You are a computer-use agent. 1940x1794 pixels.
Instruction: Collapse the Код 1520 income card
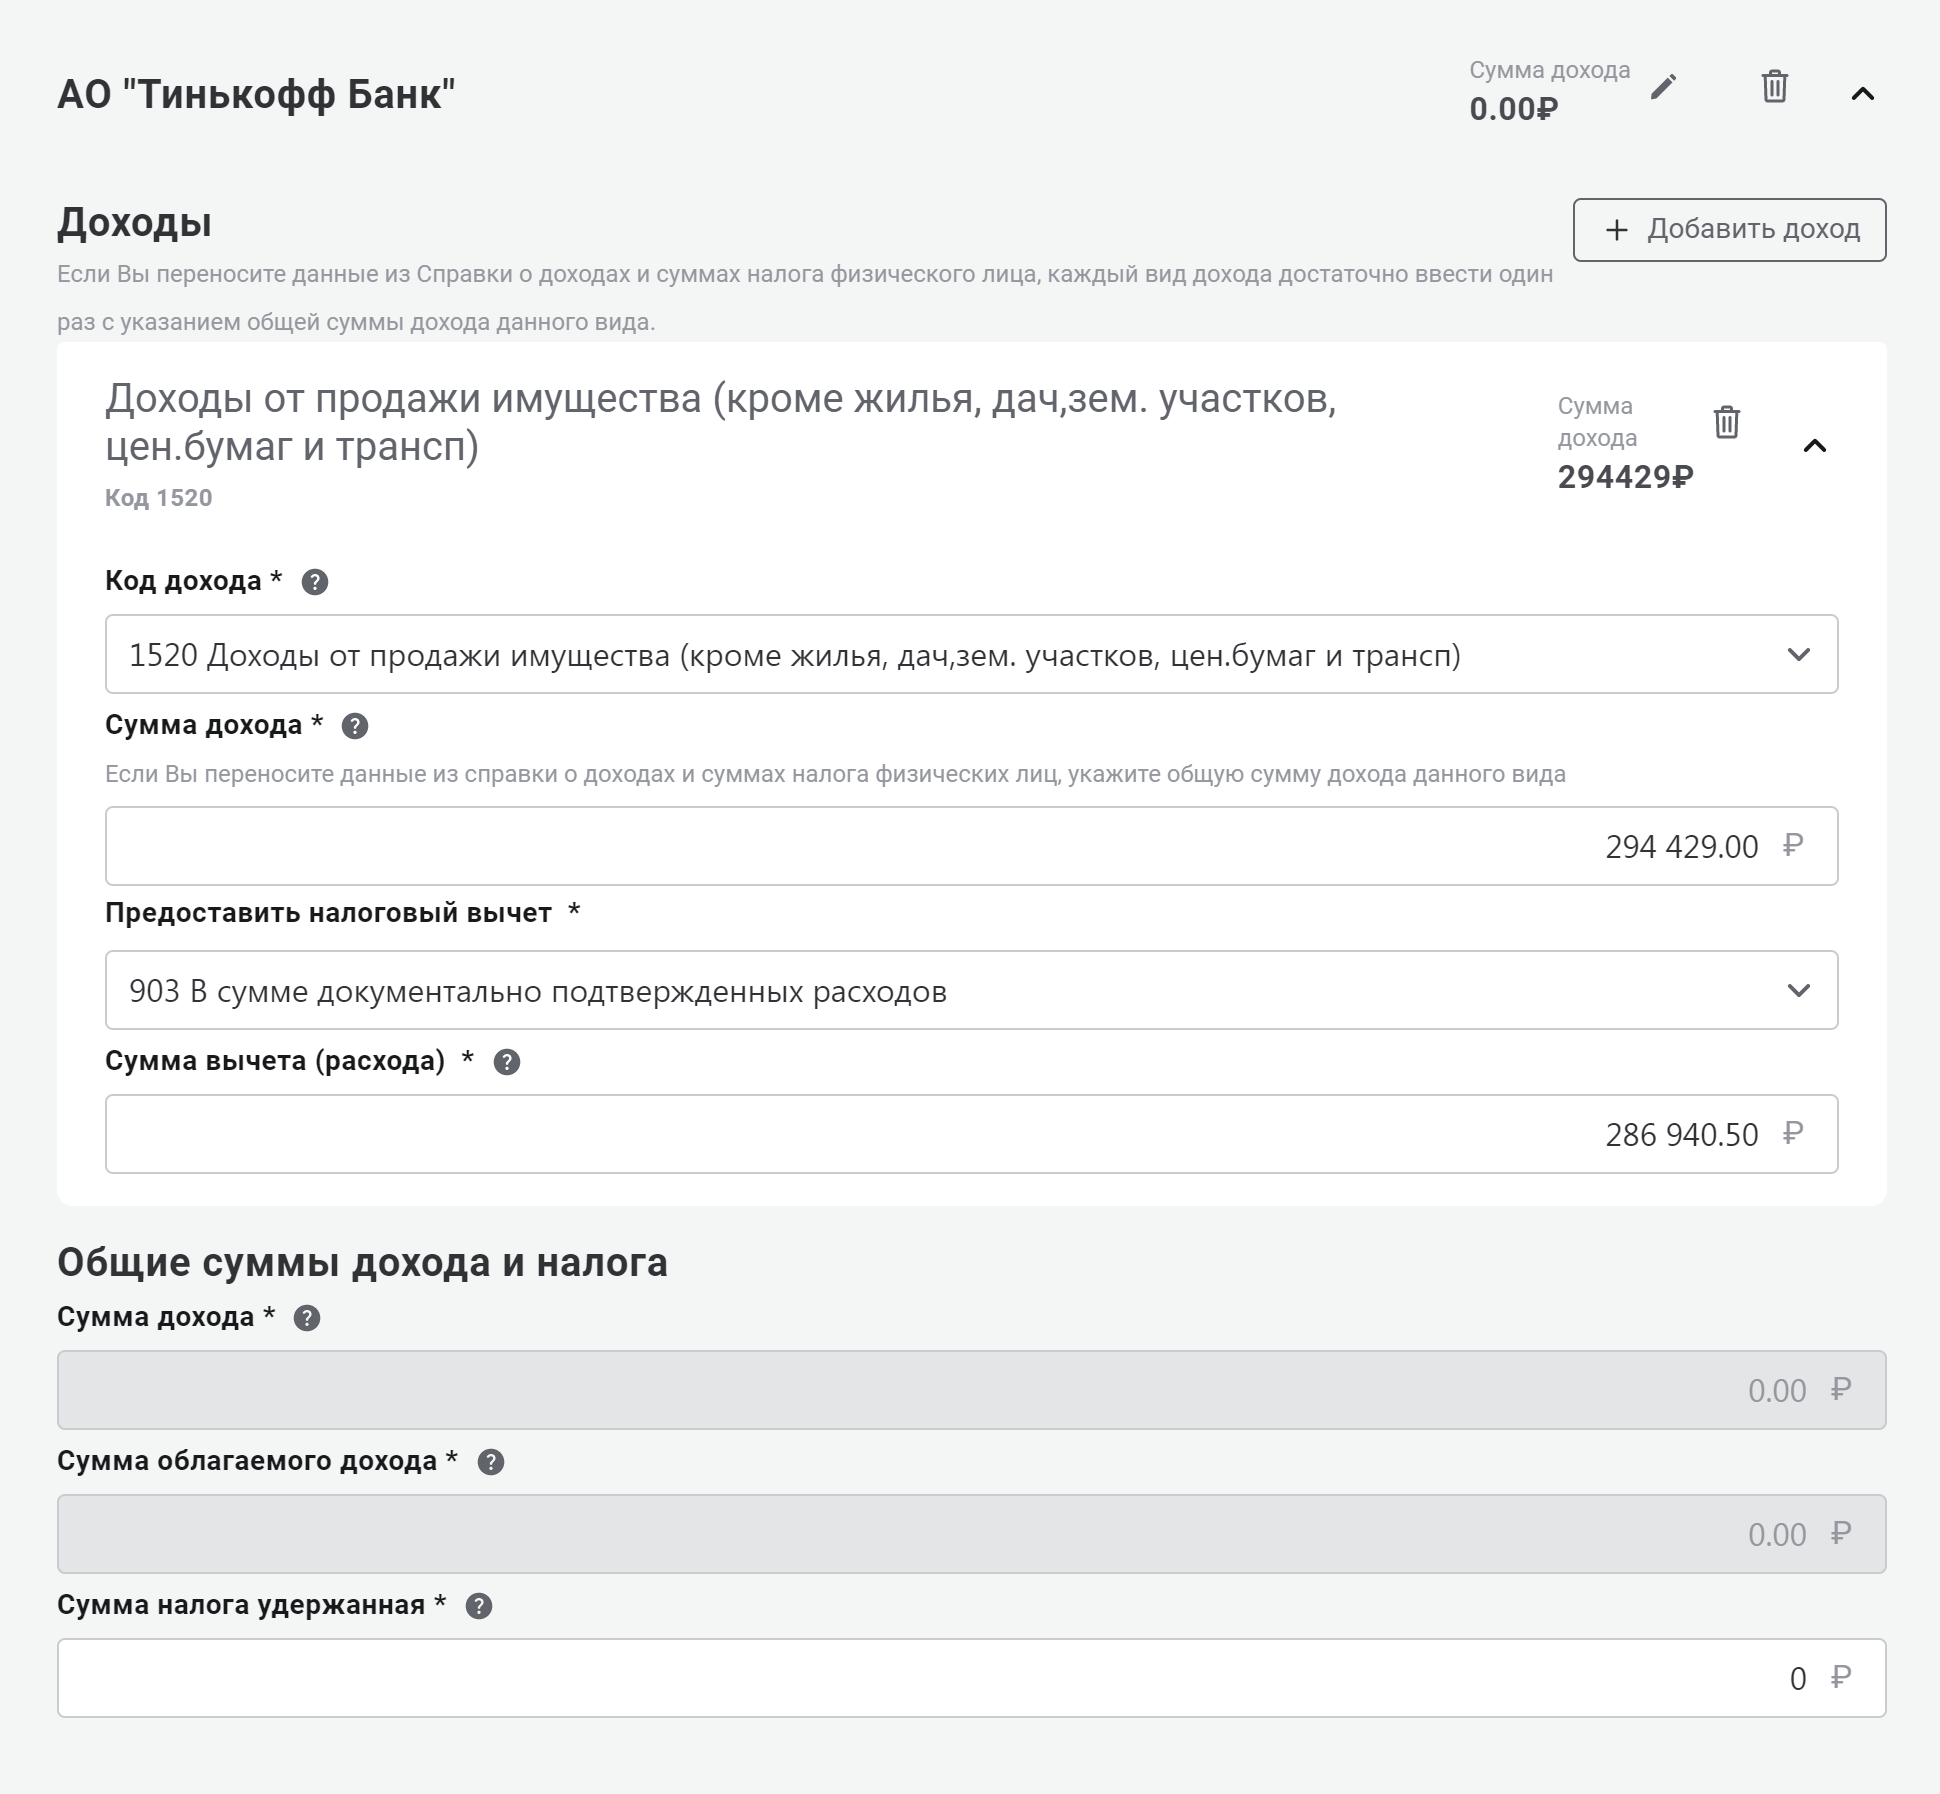[1814, 446]
